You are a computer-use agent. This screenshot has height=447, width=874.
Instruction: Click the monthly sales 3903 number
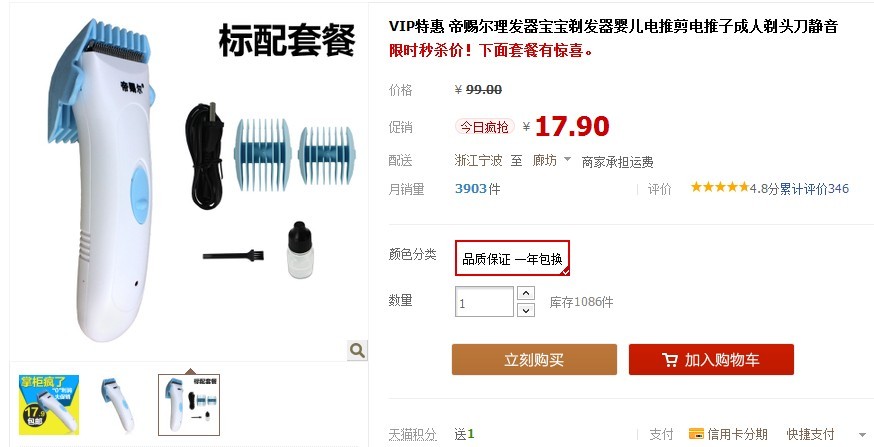pos(471,188)
